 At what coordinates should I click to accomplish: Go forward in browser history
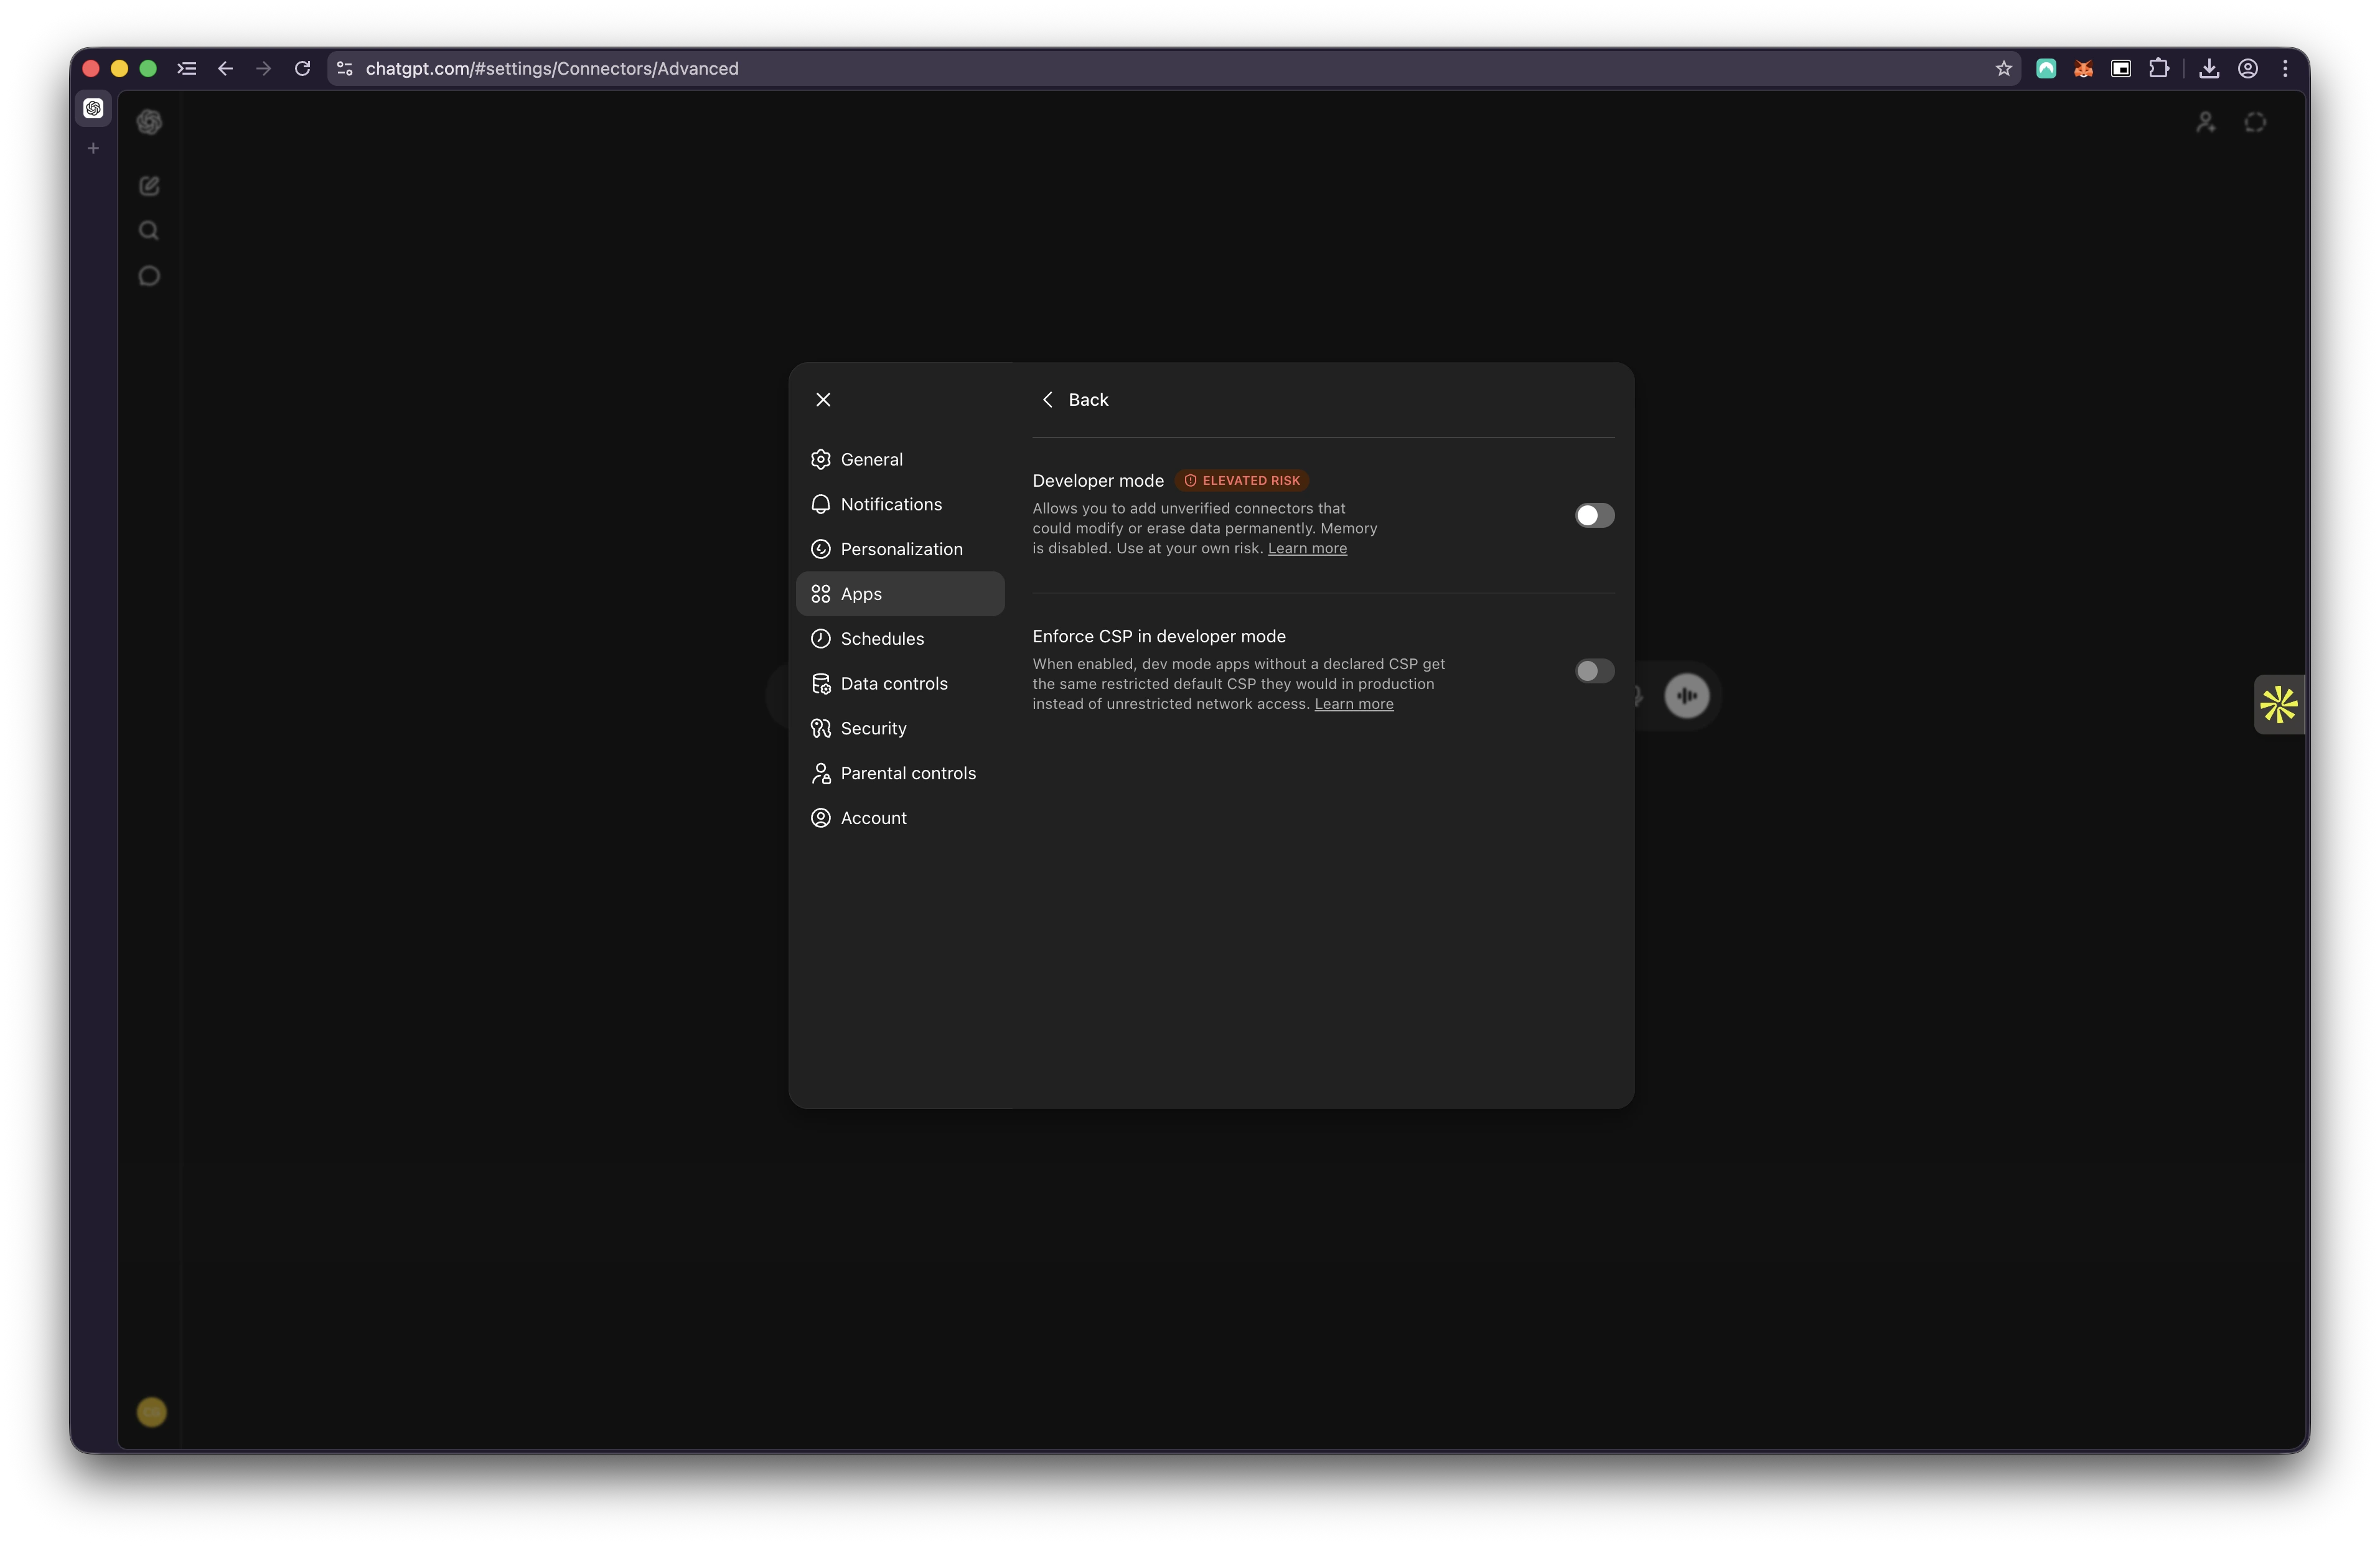264,68
